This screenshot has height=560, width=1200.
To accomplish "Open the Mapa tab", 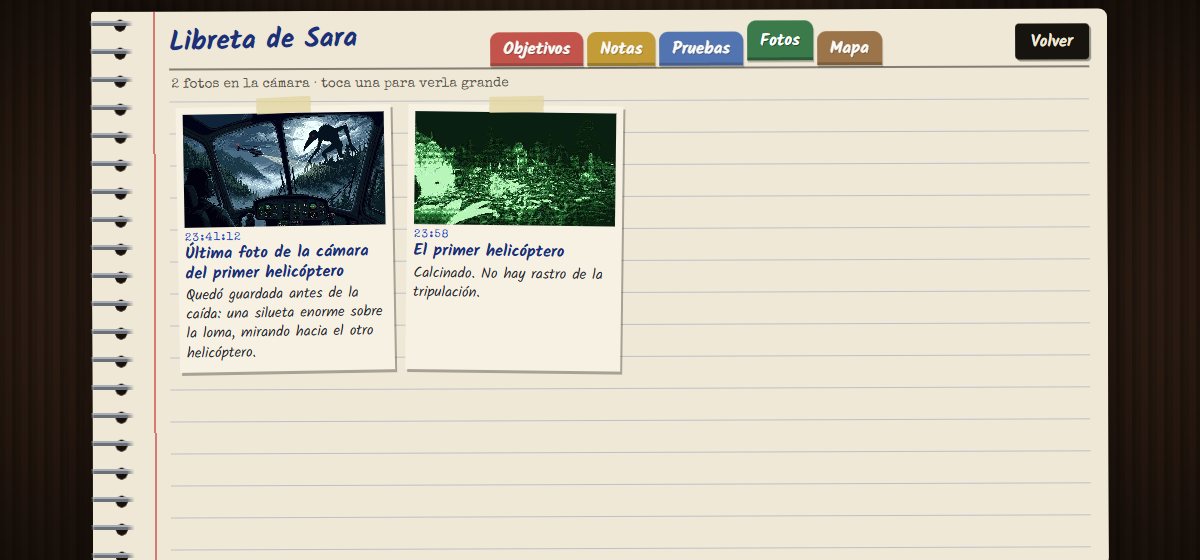I will click(x=849, y=48).
